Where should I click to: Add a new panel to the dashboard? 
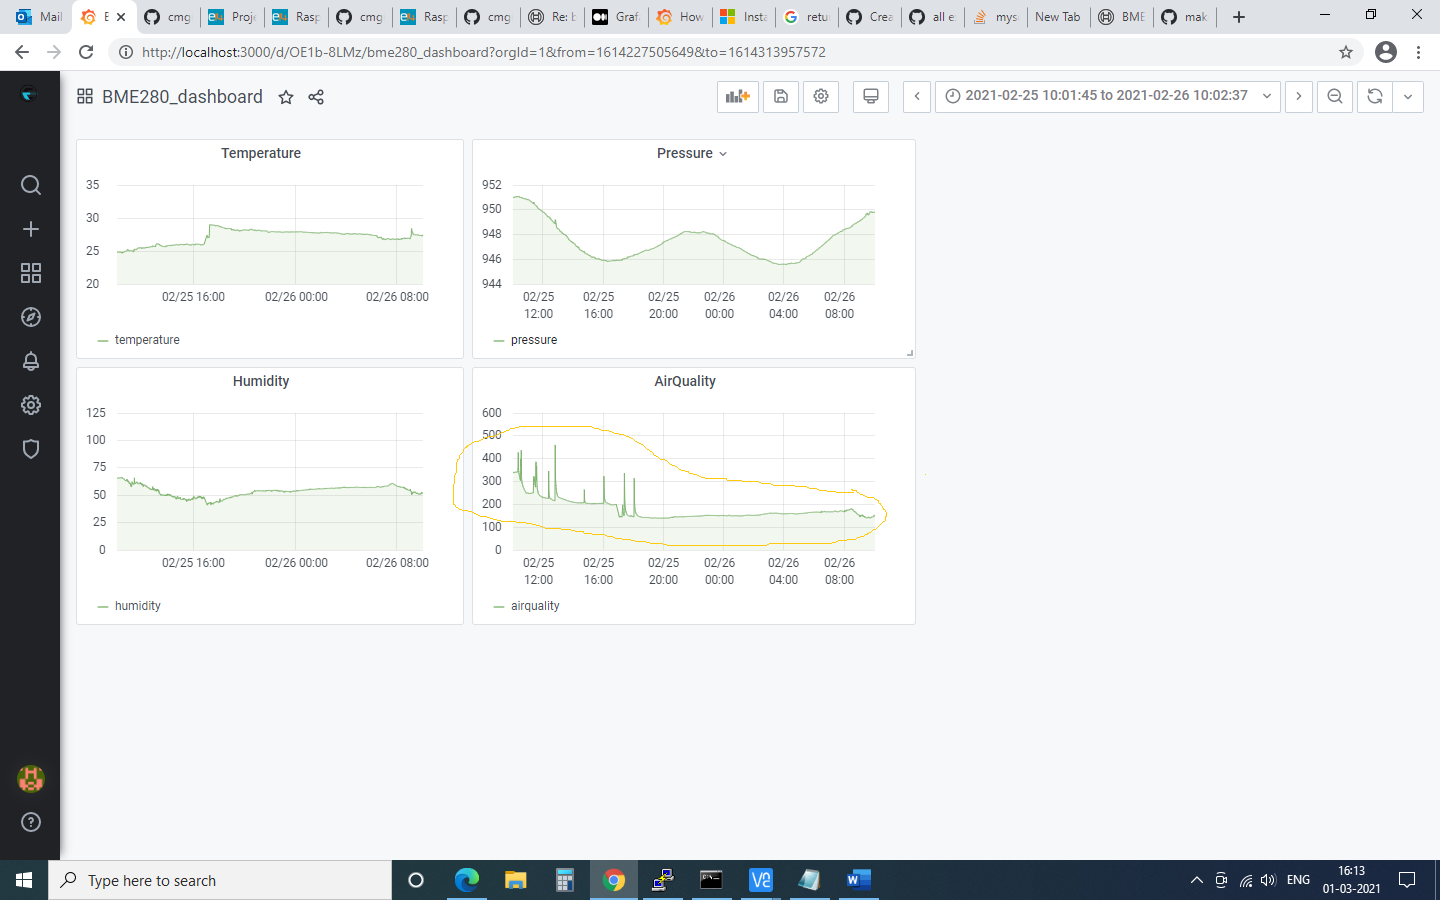737,97
